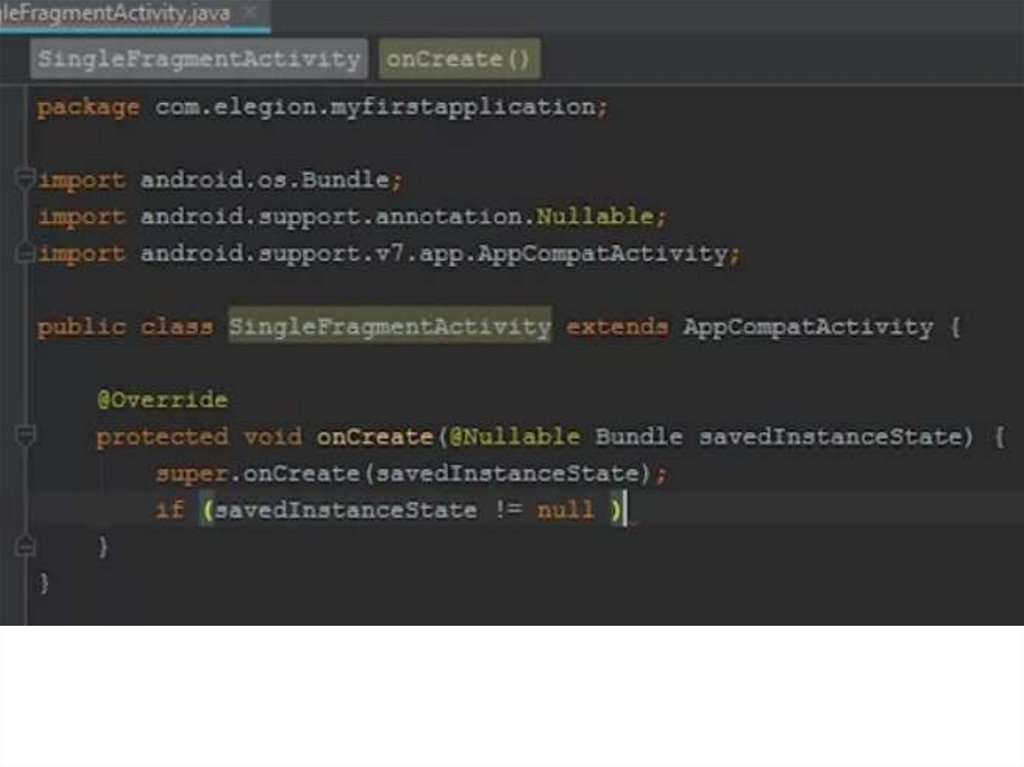Viewport: 1024px width, 767px height.
Task: Click the @Nullable parameter annotation
Action: [510, 437]
